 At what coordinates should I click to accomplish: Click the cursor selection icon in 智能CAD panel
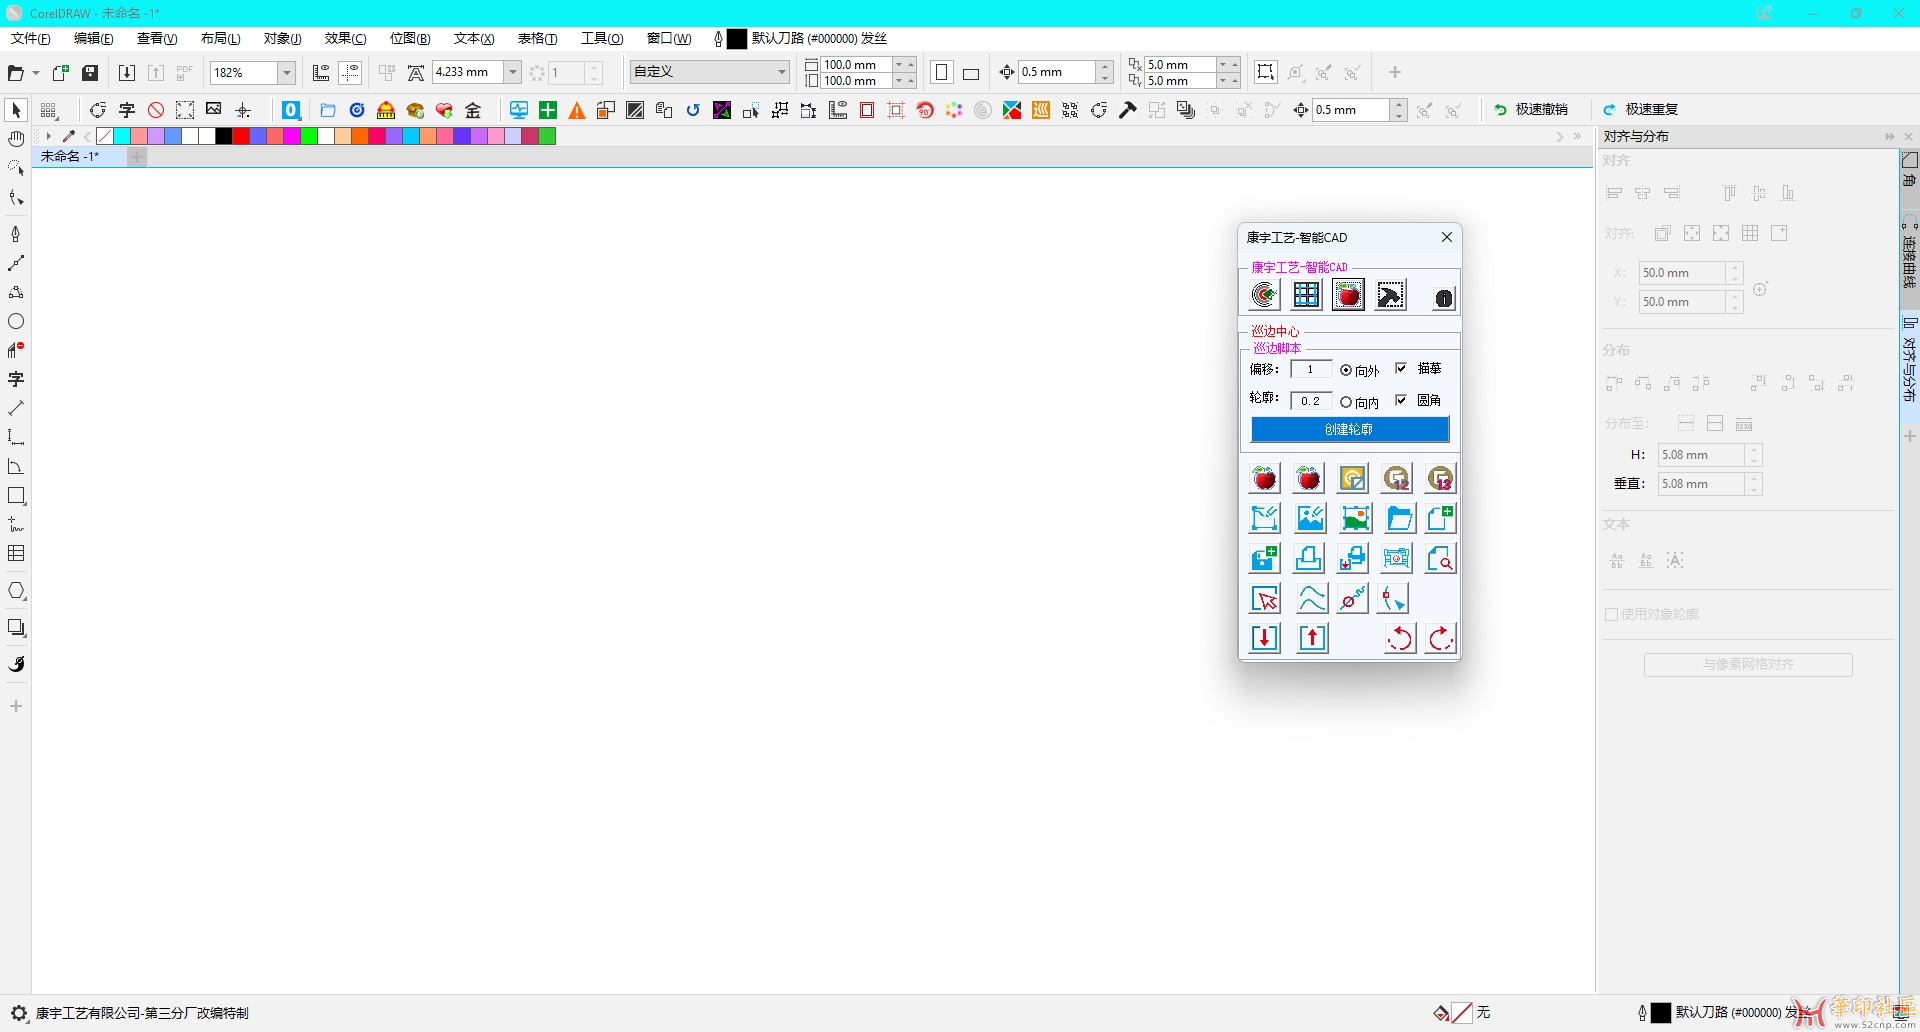(x=1264, y=598)
